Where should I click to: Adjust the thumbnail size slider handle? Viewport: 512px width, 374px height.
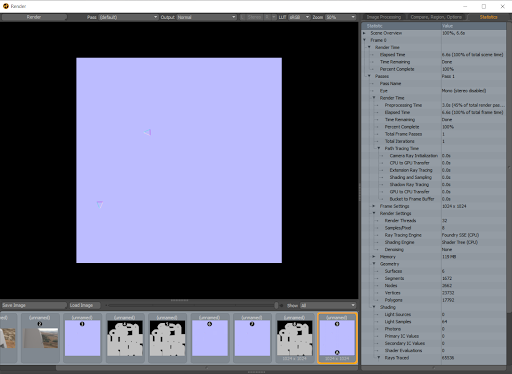click(x=276, y=305)
